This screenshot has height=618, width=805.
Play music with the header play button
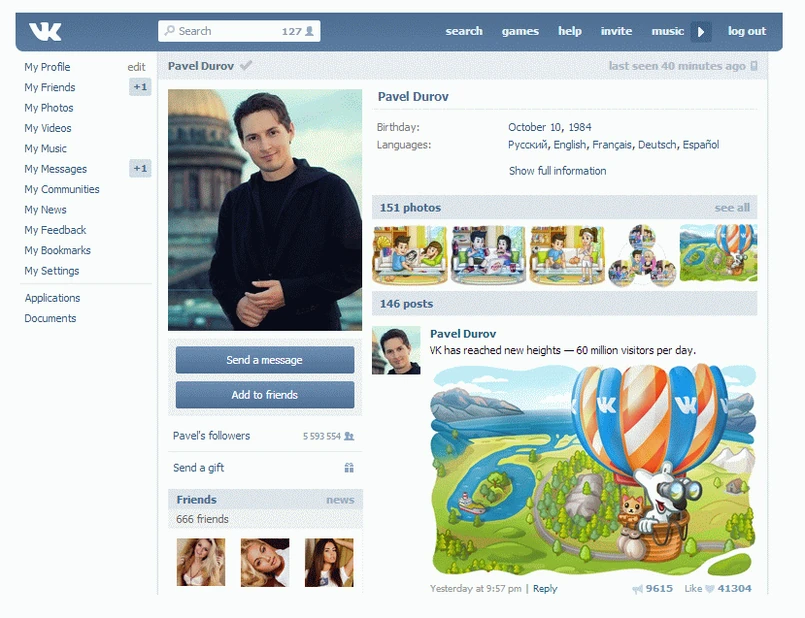701,32
